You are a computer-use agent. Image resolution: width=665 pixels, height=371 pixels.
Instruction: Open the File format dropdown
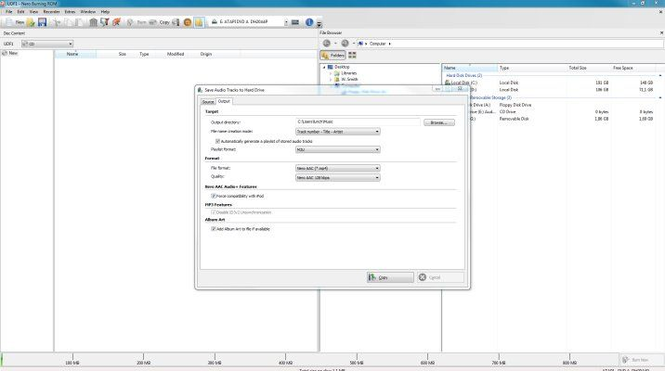coord(338,168)
